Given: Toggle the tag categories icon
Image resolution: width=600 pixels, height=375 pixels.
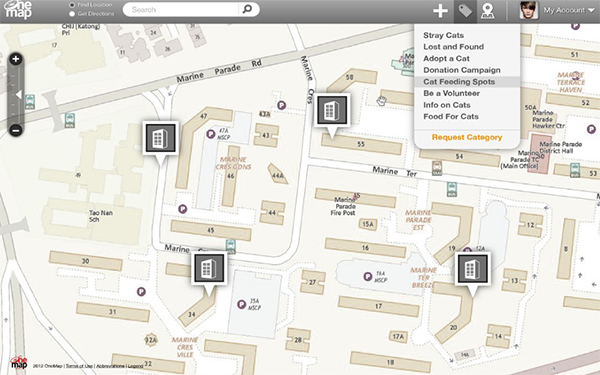Looking at the screenshot, I should pyautogui.click(x=465, y=11).
